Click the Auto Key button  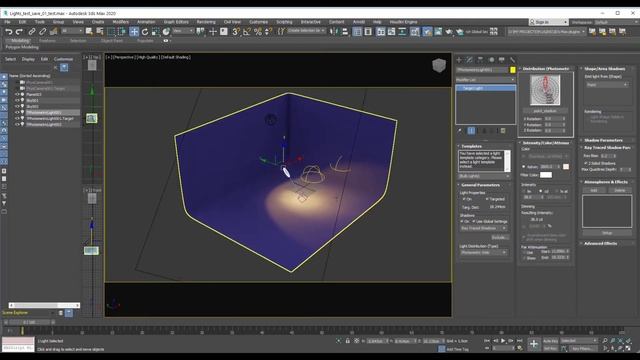(x=550, y=341)
